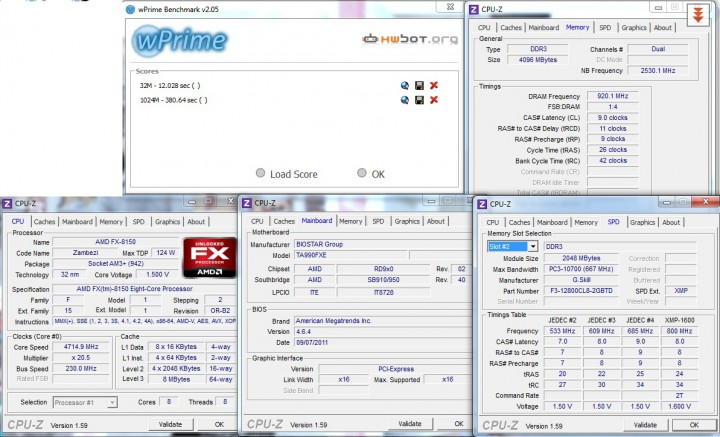The height and width of the screenshot is (437, 720).
Task: Select SPD tab in Mainboard window
Action: [x=378, y=221]
